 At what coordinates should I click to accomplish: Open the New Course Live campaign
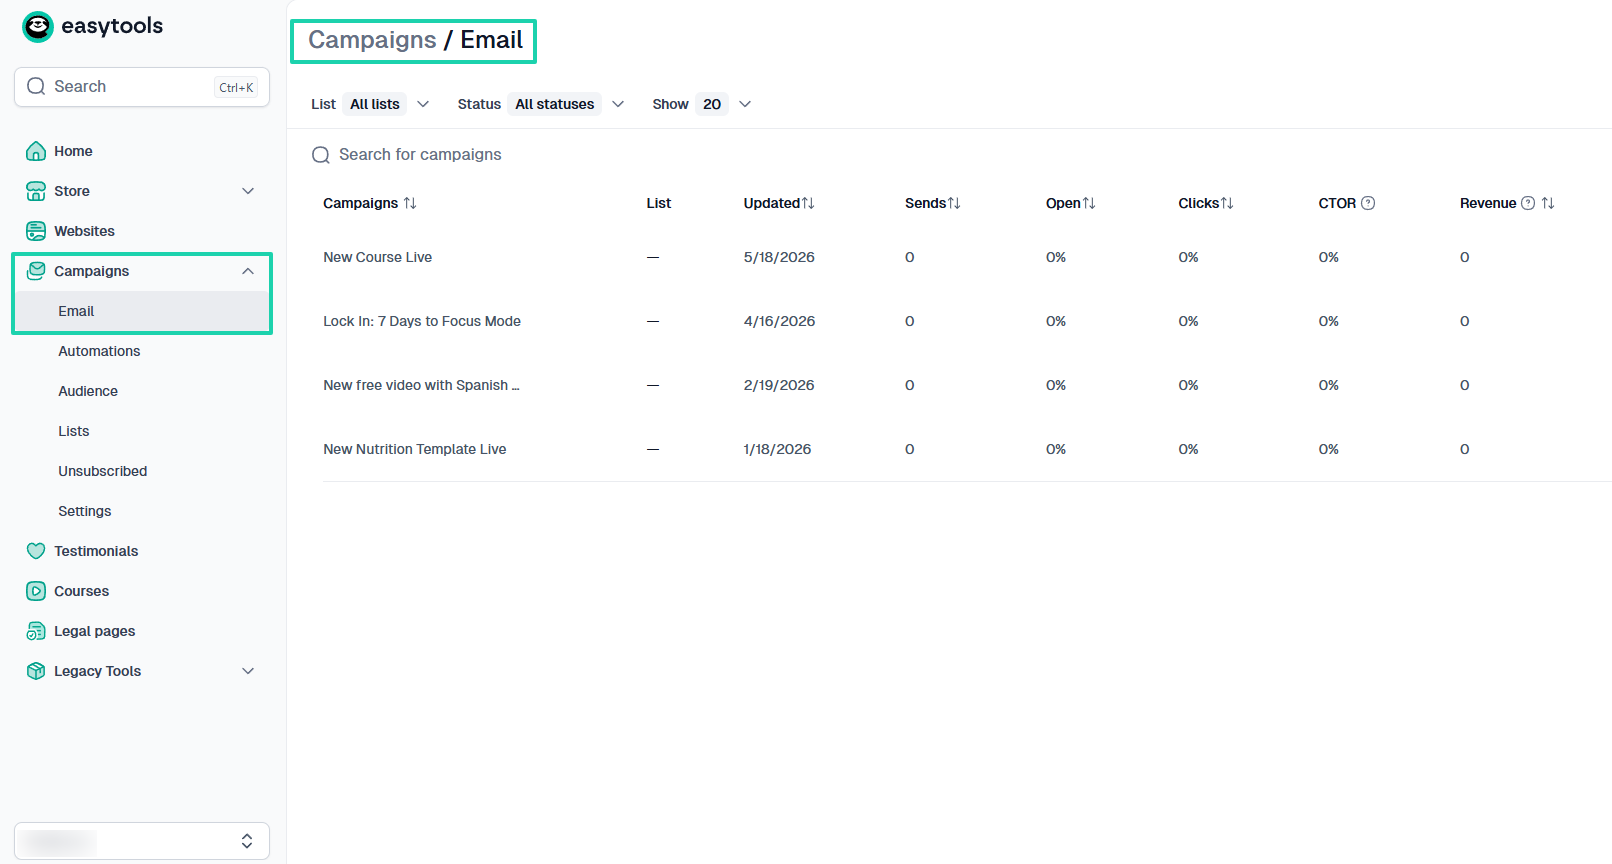(378, 257)
